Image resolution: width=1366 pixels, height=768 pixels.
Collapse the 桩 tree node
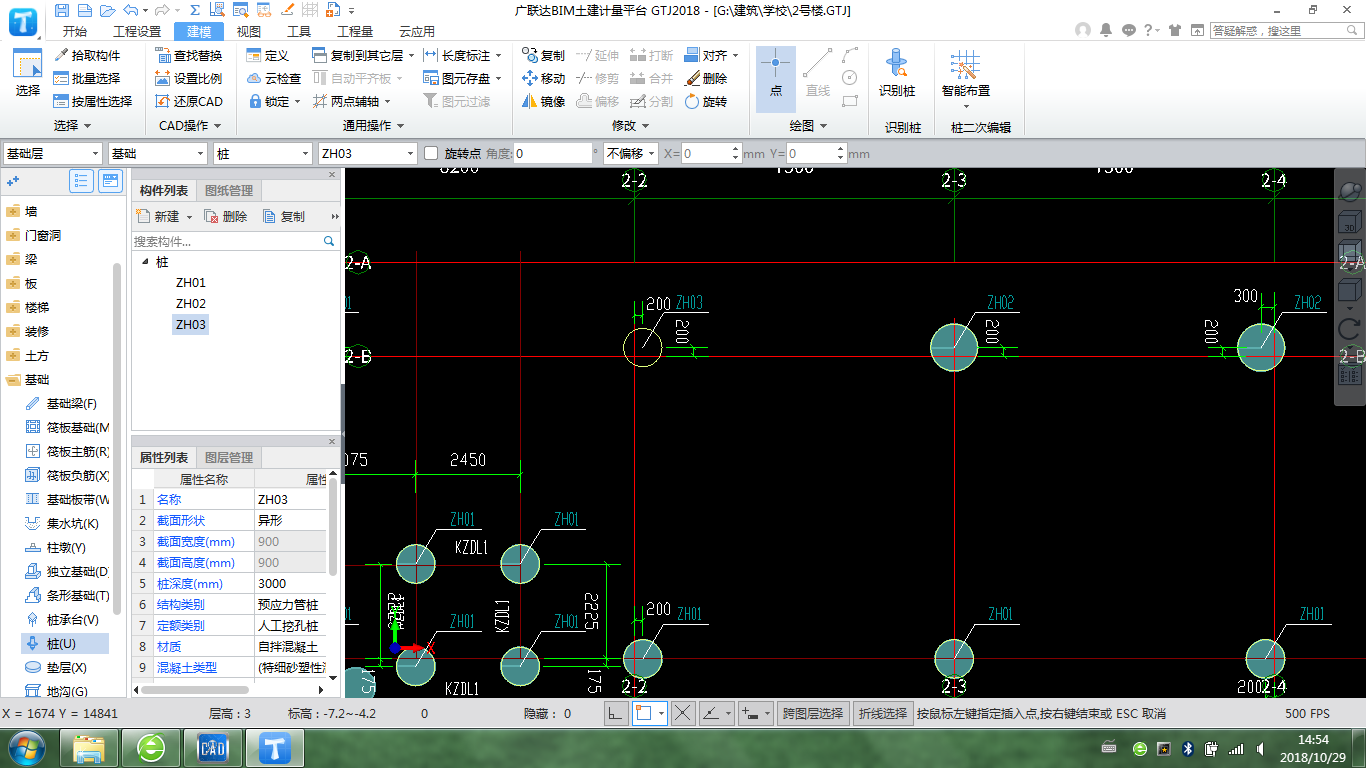(146, 262)
